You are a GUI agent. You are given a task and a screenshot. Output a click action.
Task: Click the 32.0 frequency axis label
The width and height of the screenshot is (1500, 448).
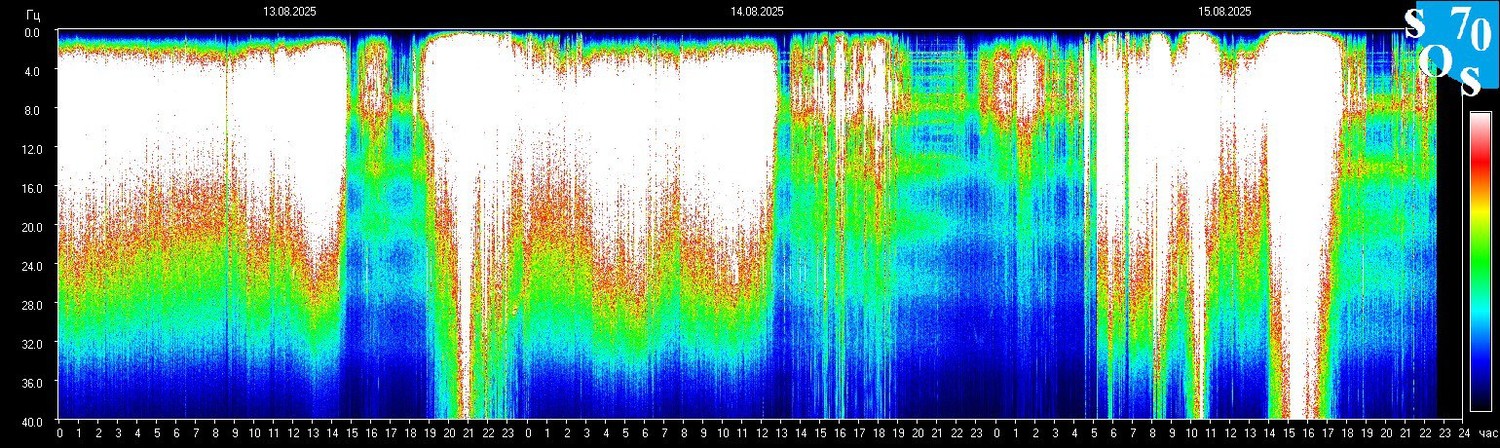coord(30,344)
